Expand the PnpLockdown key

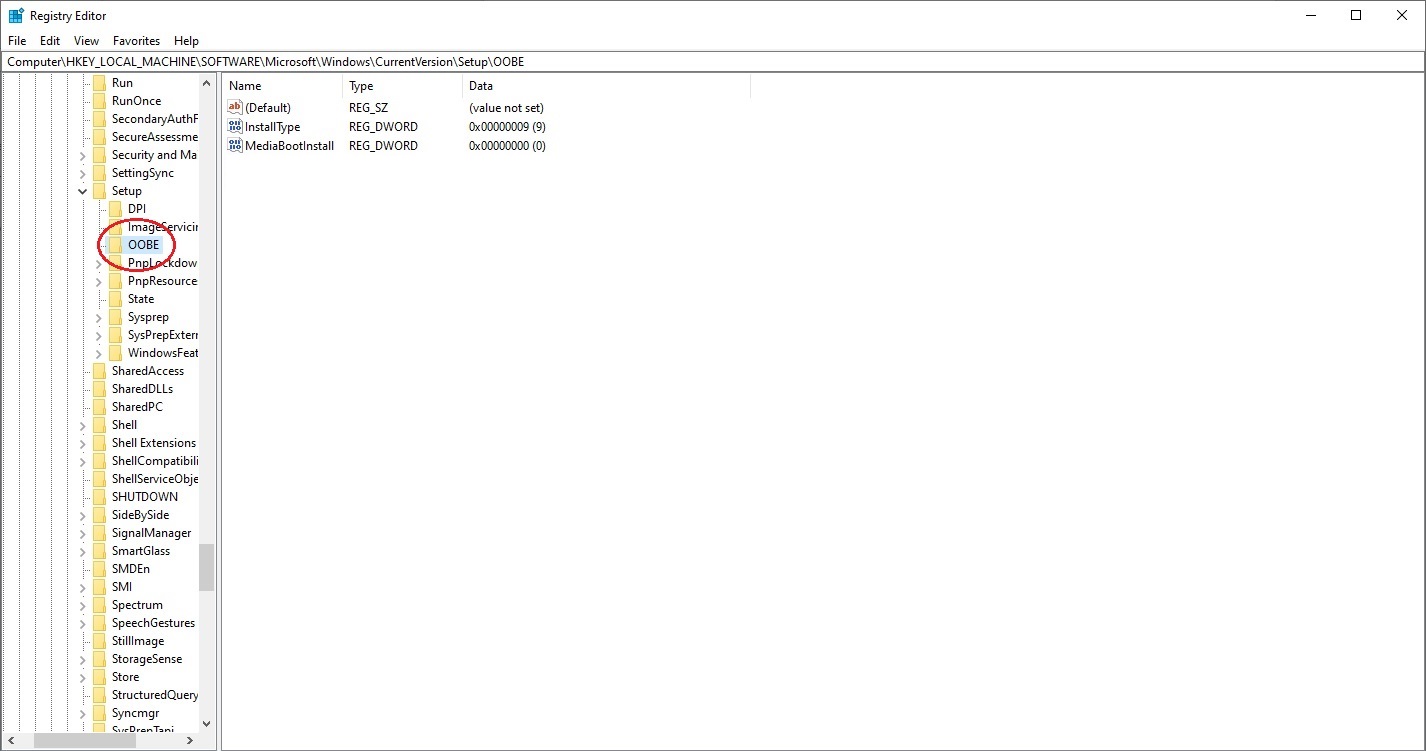[x=99, y=263]
